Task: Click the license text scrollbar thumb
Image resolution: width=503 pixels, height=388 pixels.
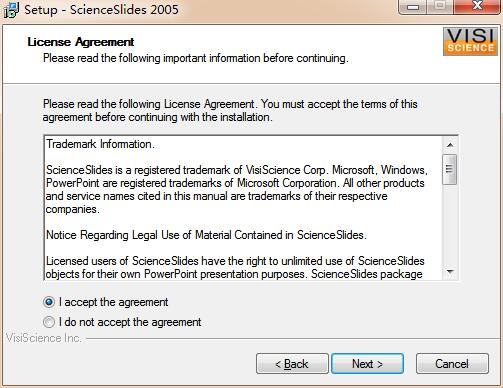Action: (450, 169)
